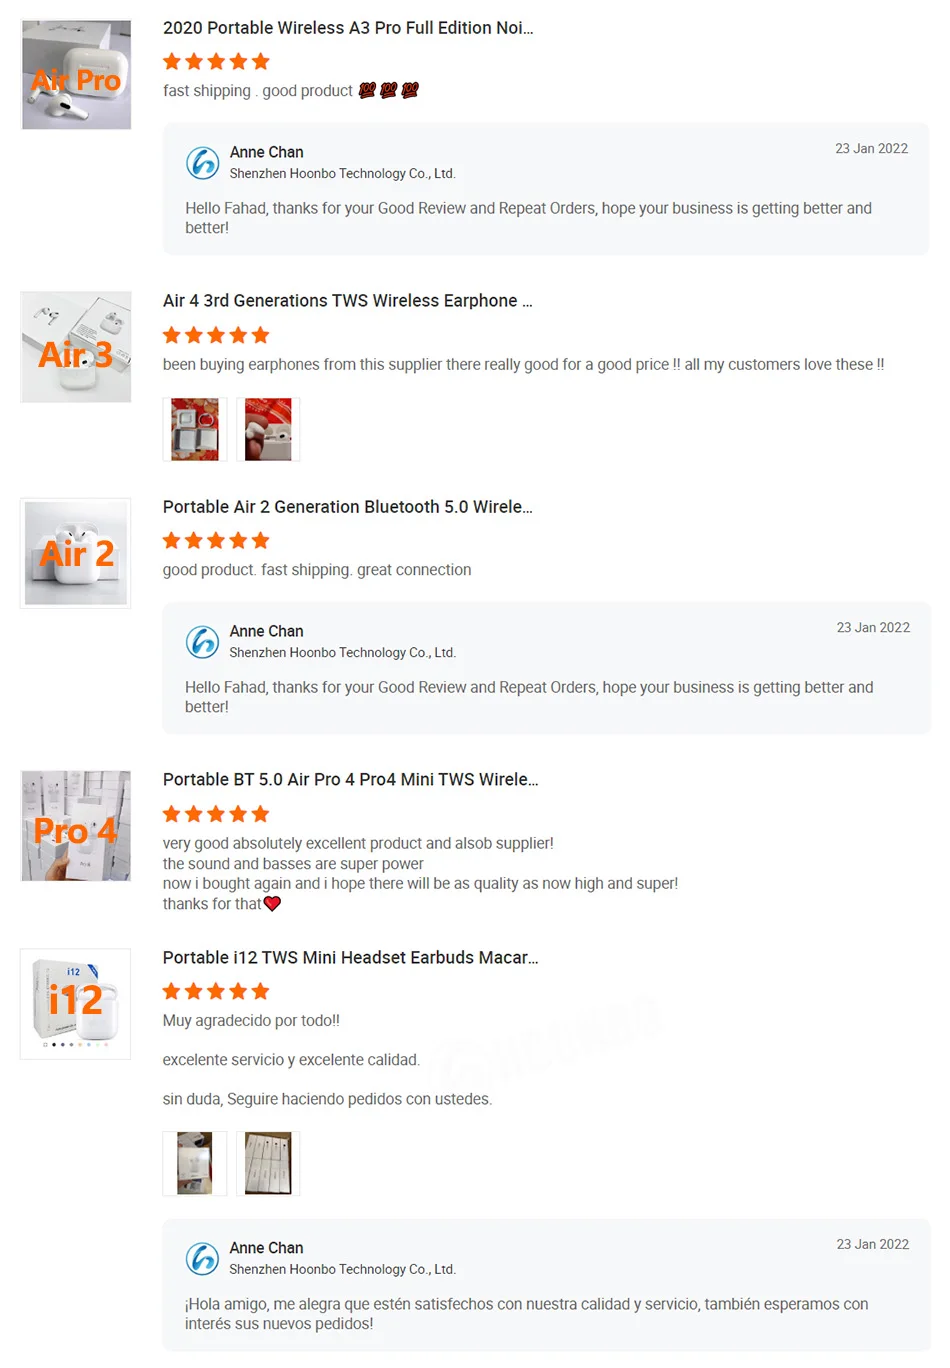Click the five-star rating of Air Pro review
This screenshot has width=950, height=1368.
pos(216,62)
